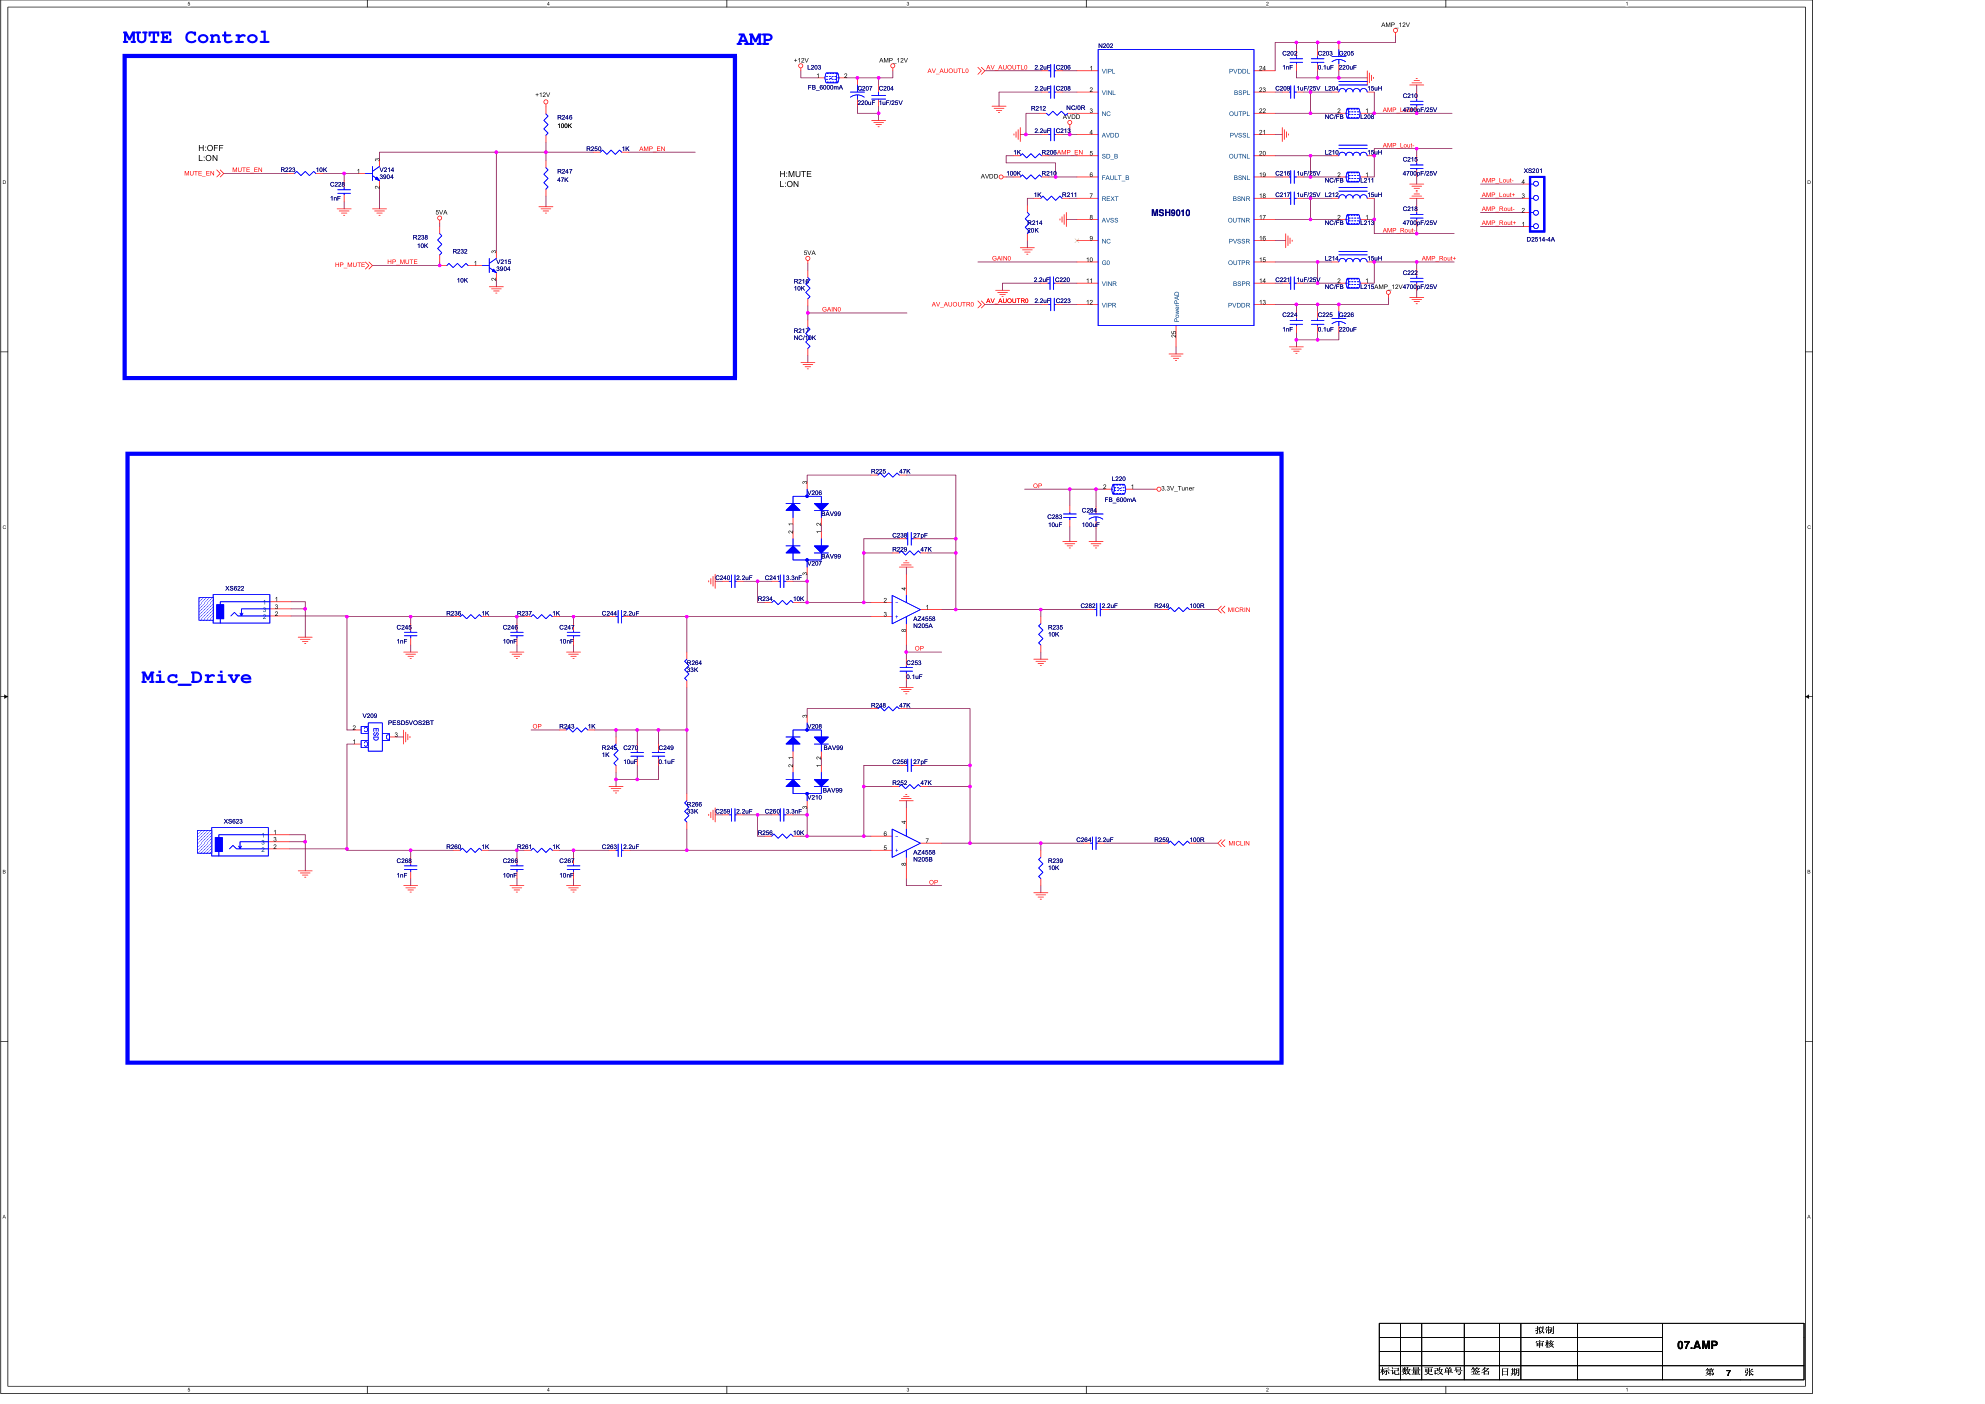Click the N205A AZ4558 op-amp triangle
The height and width of the screenshot is (1404, 1985).
pos(906,609)
